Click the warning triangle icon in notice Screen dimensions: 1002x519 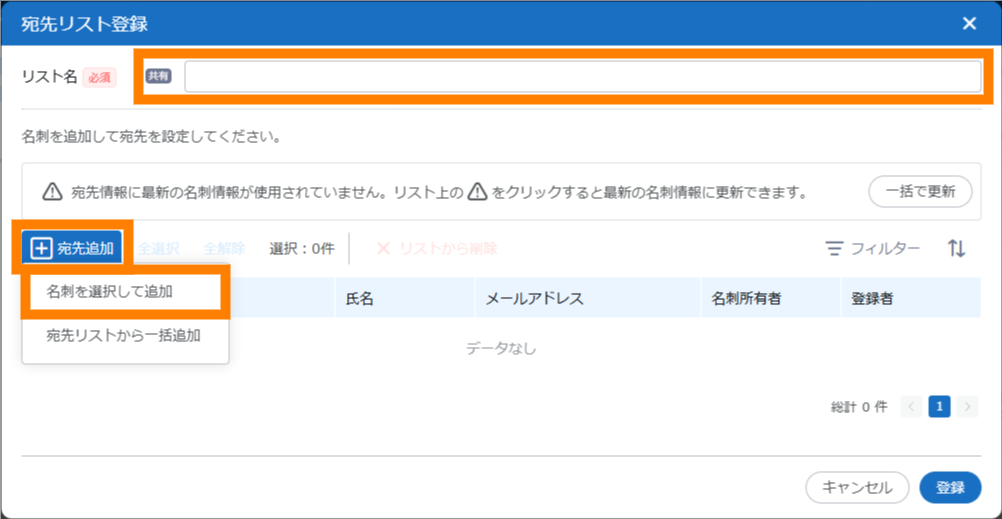coord(52,192)
